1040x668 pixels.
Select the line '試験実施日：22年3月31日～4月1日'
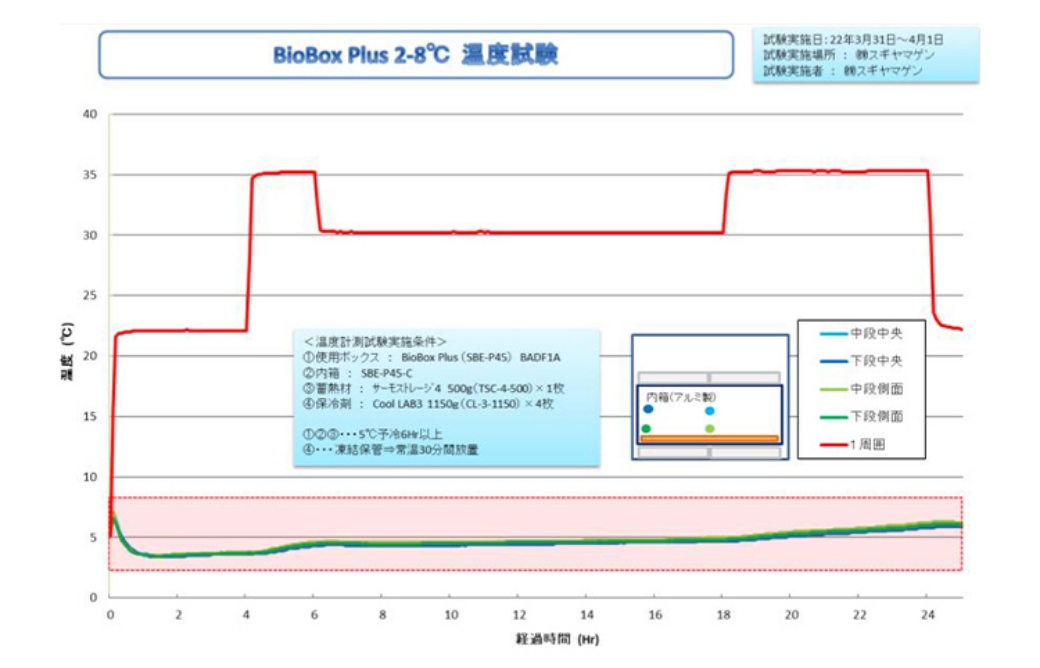pos(853,40)
